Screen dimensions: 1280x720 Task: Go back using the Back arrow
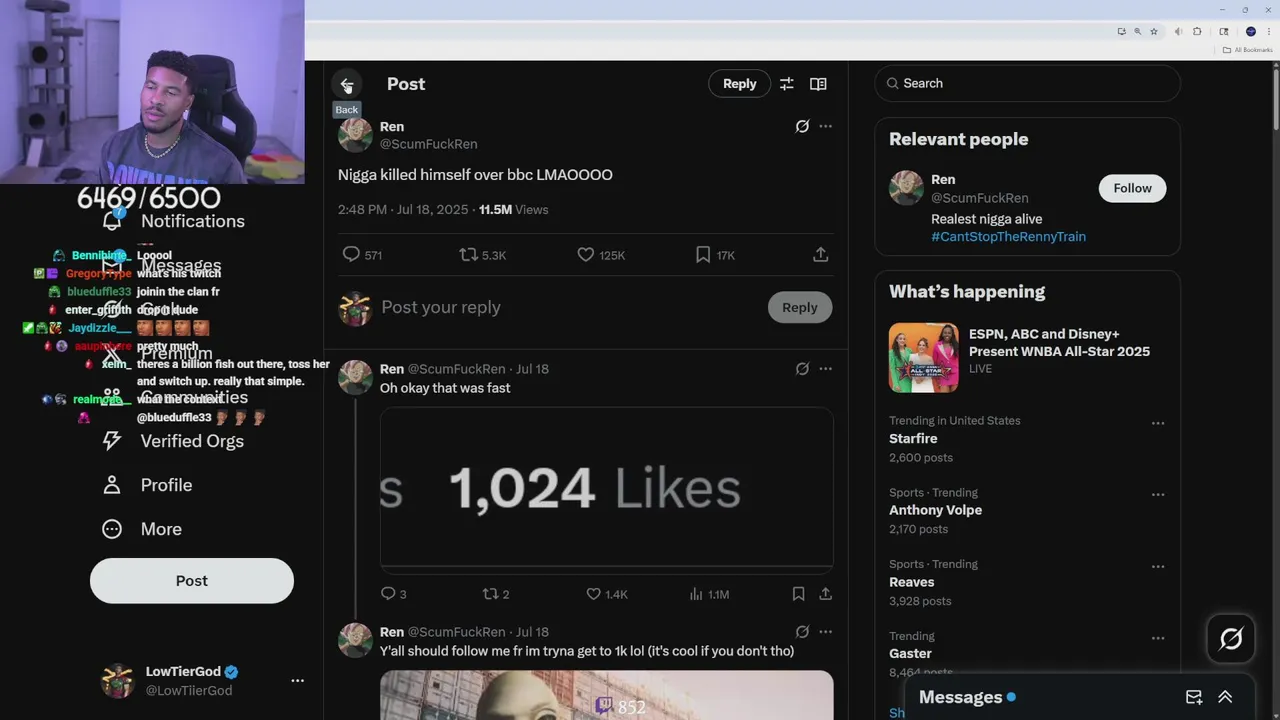pyautogui.click(x=346, y=84)
